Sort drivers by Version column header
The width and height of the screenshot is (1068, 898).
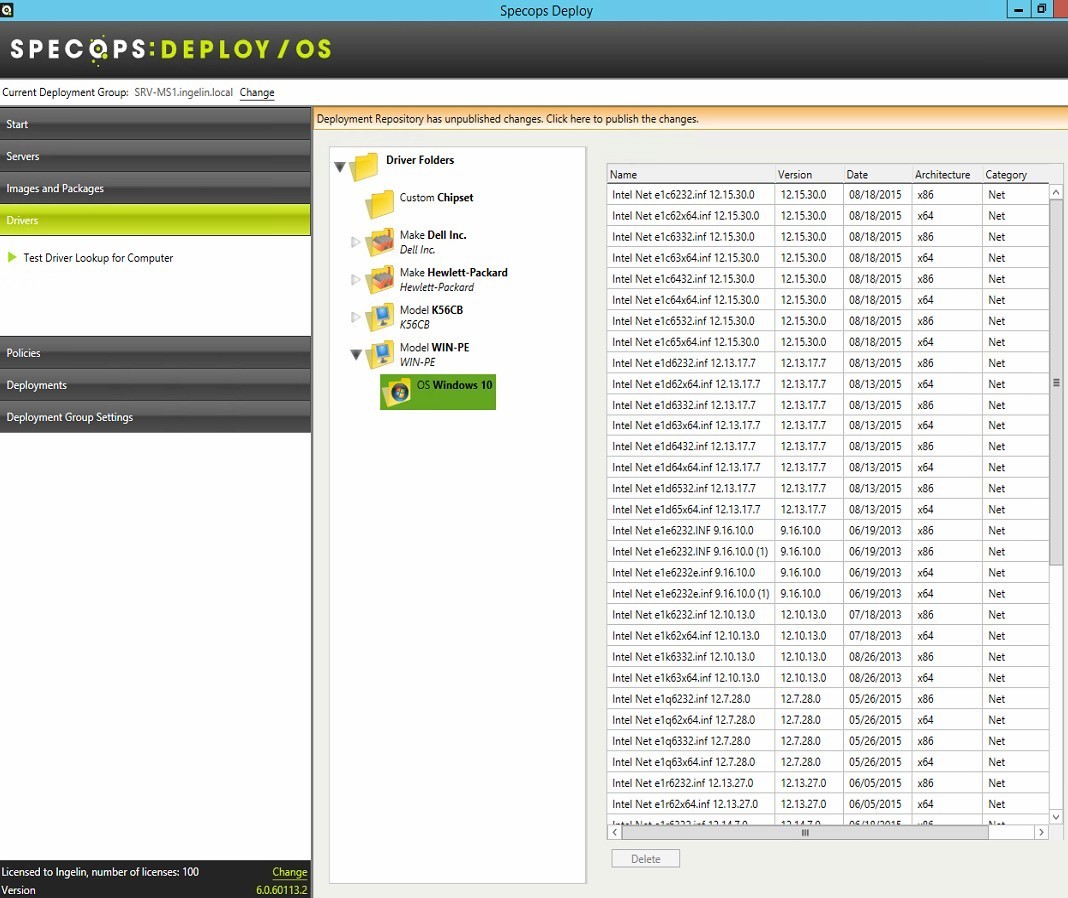pos(809,174)
